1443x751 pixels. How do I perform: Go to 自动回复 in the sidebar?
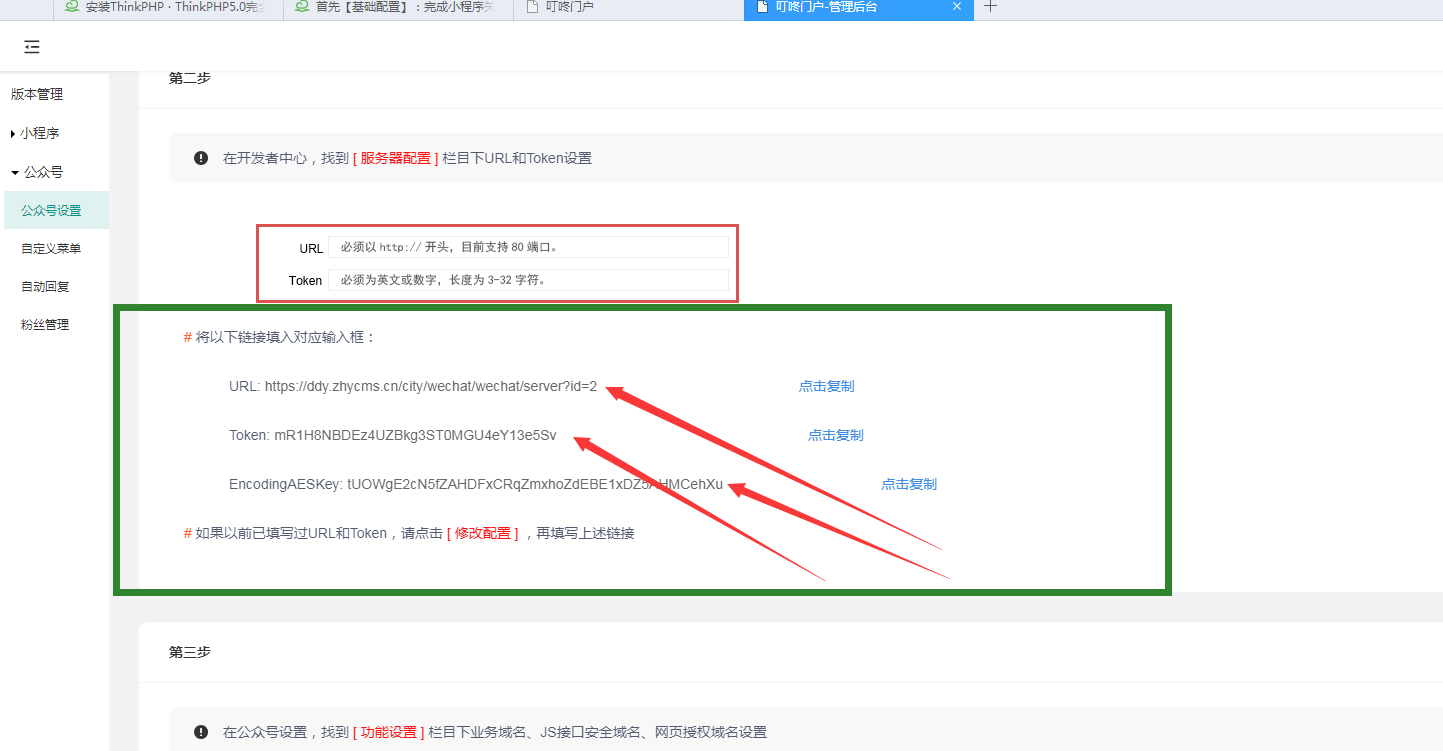point(45,286)
